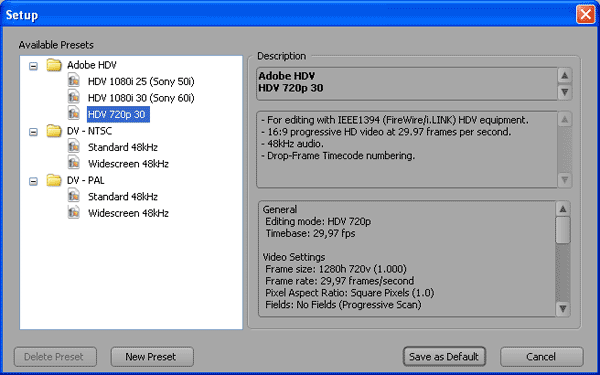Click the HDV 1080i 25 preset file icon
600x375 pixels.
point(73,81)
